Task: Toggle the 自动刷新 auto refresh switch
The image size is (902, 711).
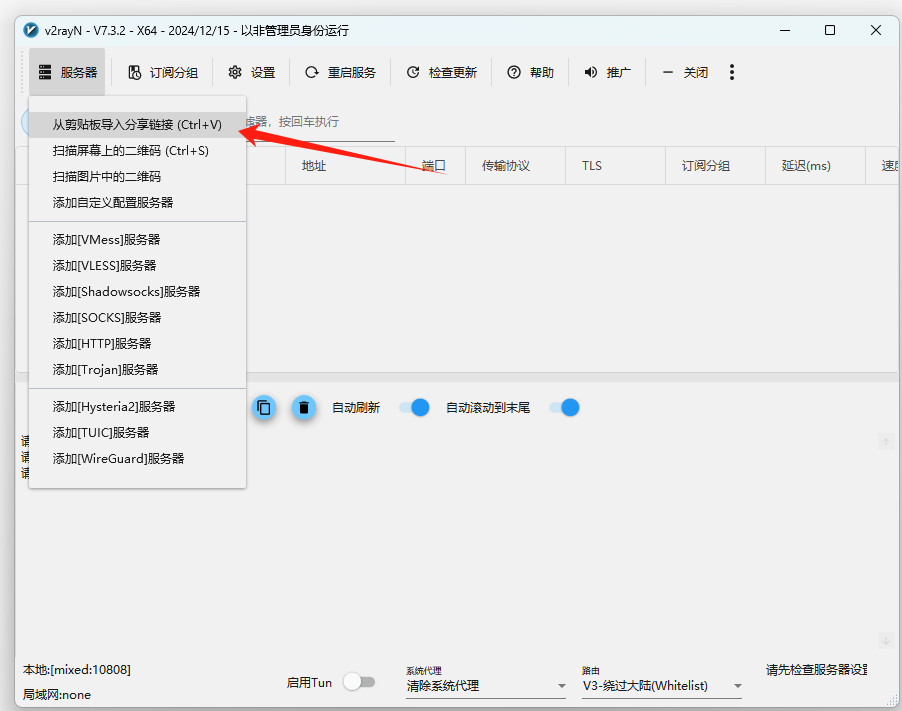Action: [414, 408]
